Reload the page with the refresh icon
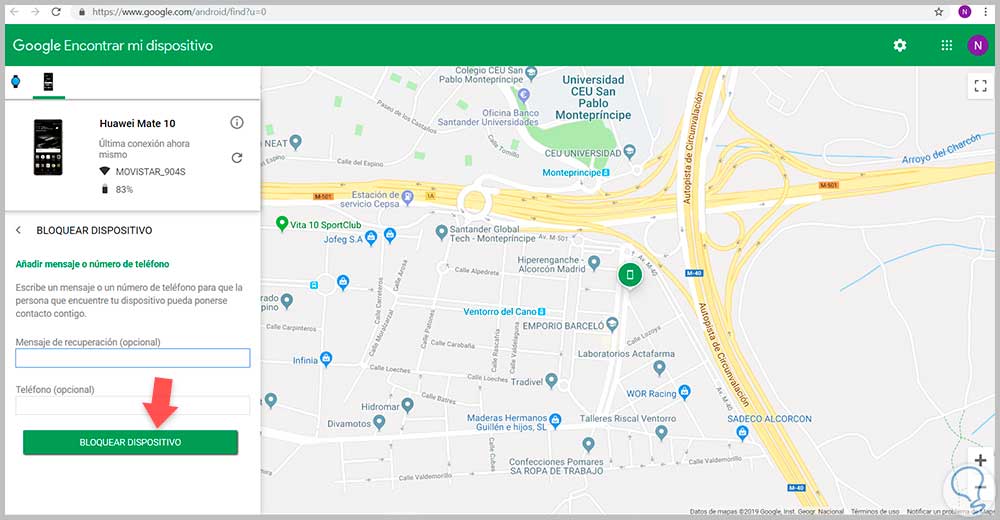 click(x=56, y=11)
